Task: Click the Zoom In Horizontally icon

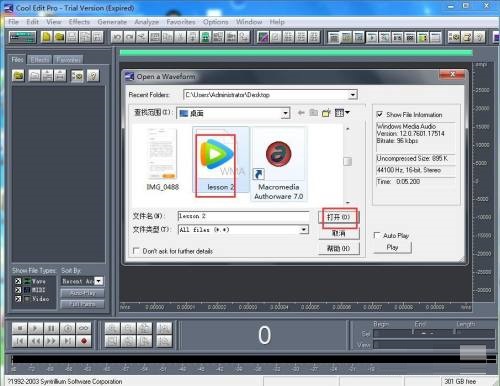Action: pos(112,329)
